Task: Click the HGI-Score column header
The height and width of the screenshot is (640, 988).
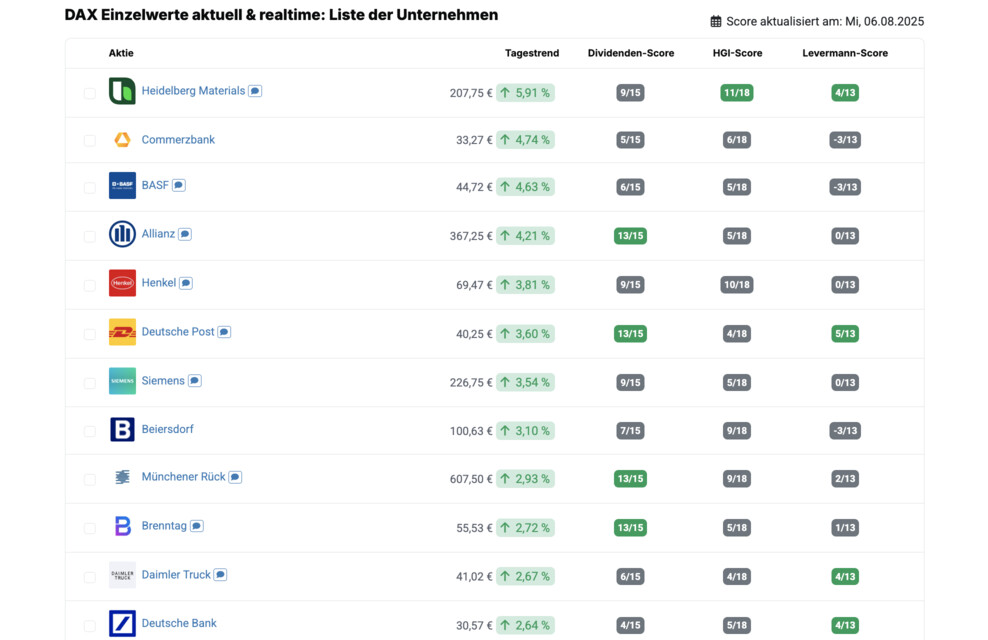Action: [737, 53]
